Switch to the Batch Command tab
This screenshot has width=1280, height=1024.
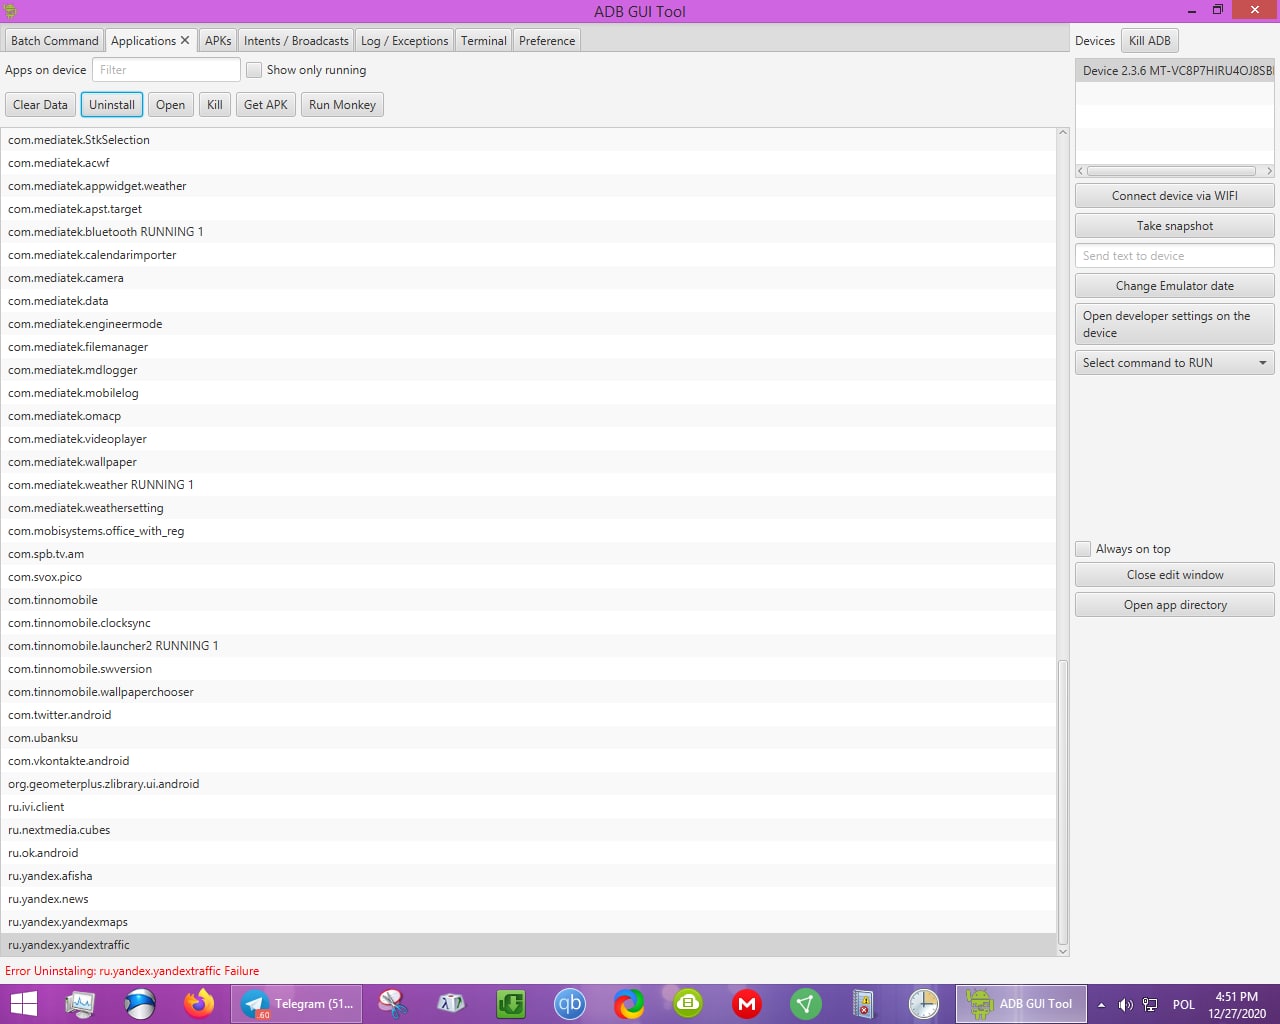coord(55,41)
